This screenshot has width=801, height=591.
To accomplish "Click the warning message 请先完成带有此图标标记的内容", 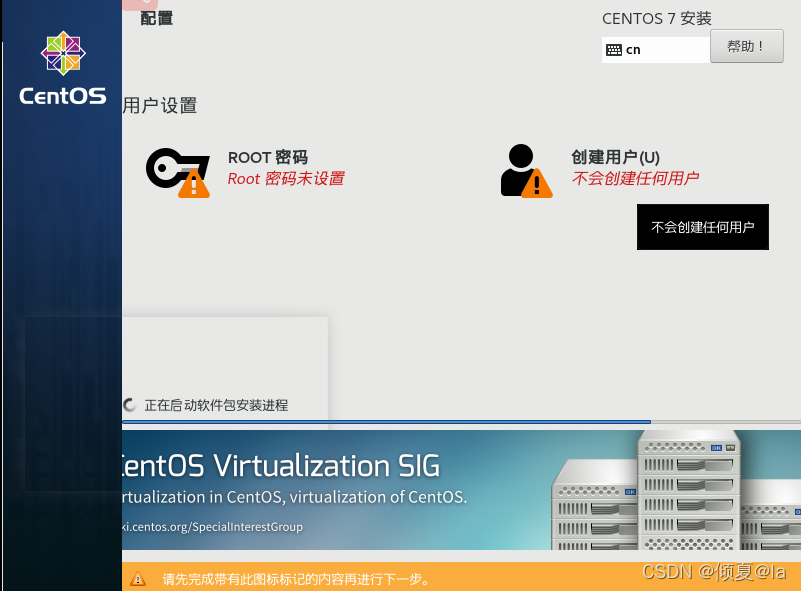I will coord(296,579).
